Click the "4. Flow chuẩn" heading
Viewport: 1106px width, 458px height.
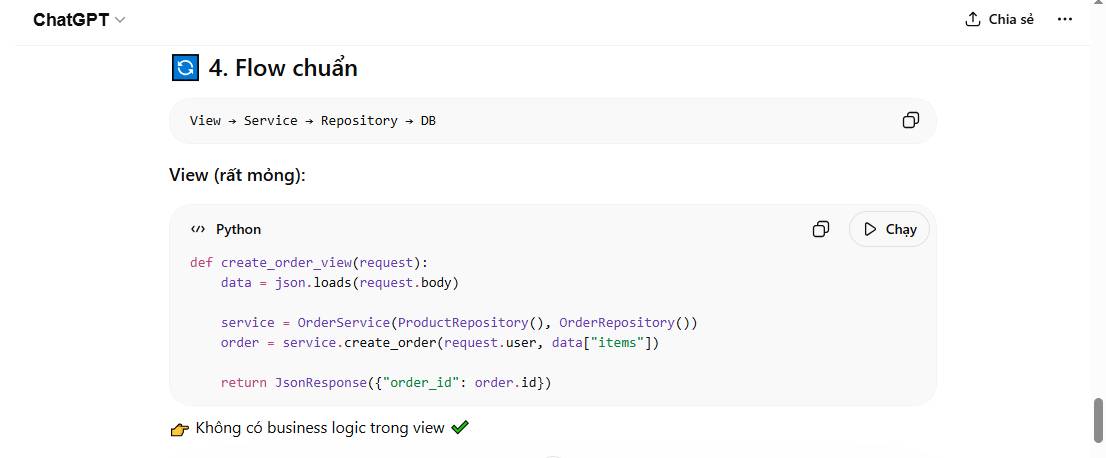[283, 68]
